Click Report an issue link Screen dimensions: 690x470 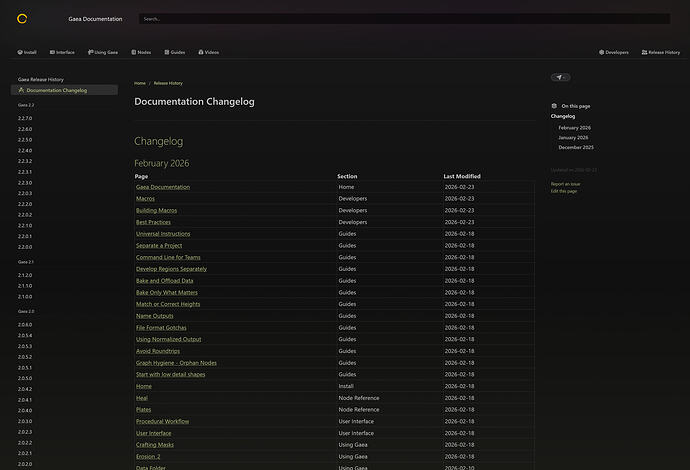tap(565, 184)
